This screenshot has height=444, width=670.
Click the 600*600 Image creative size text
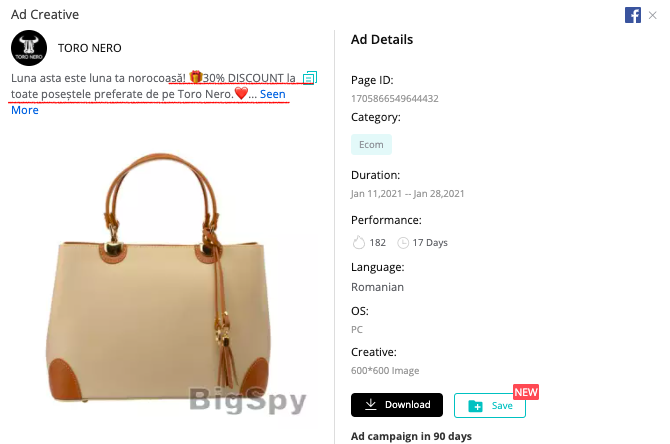[385, 370]
